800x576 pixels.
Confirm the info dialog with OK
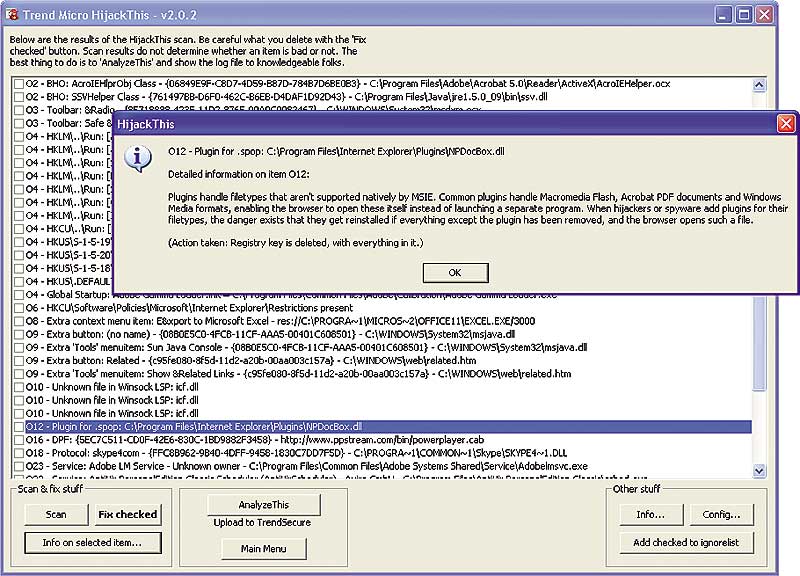pyautogui.click(x=455, y=273)
